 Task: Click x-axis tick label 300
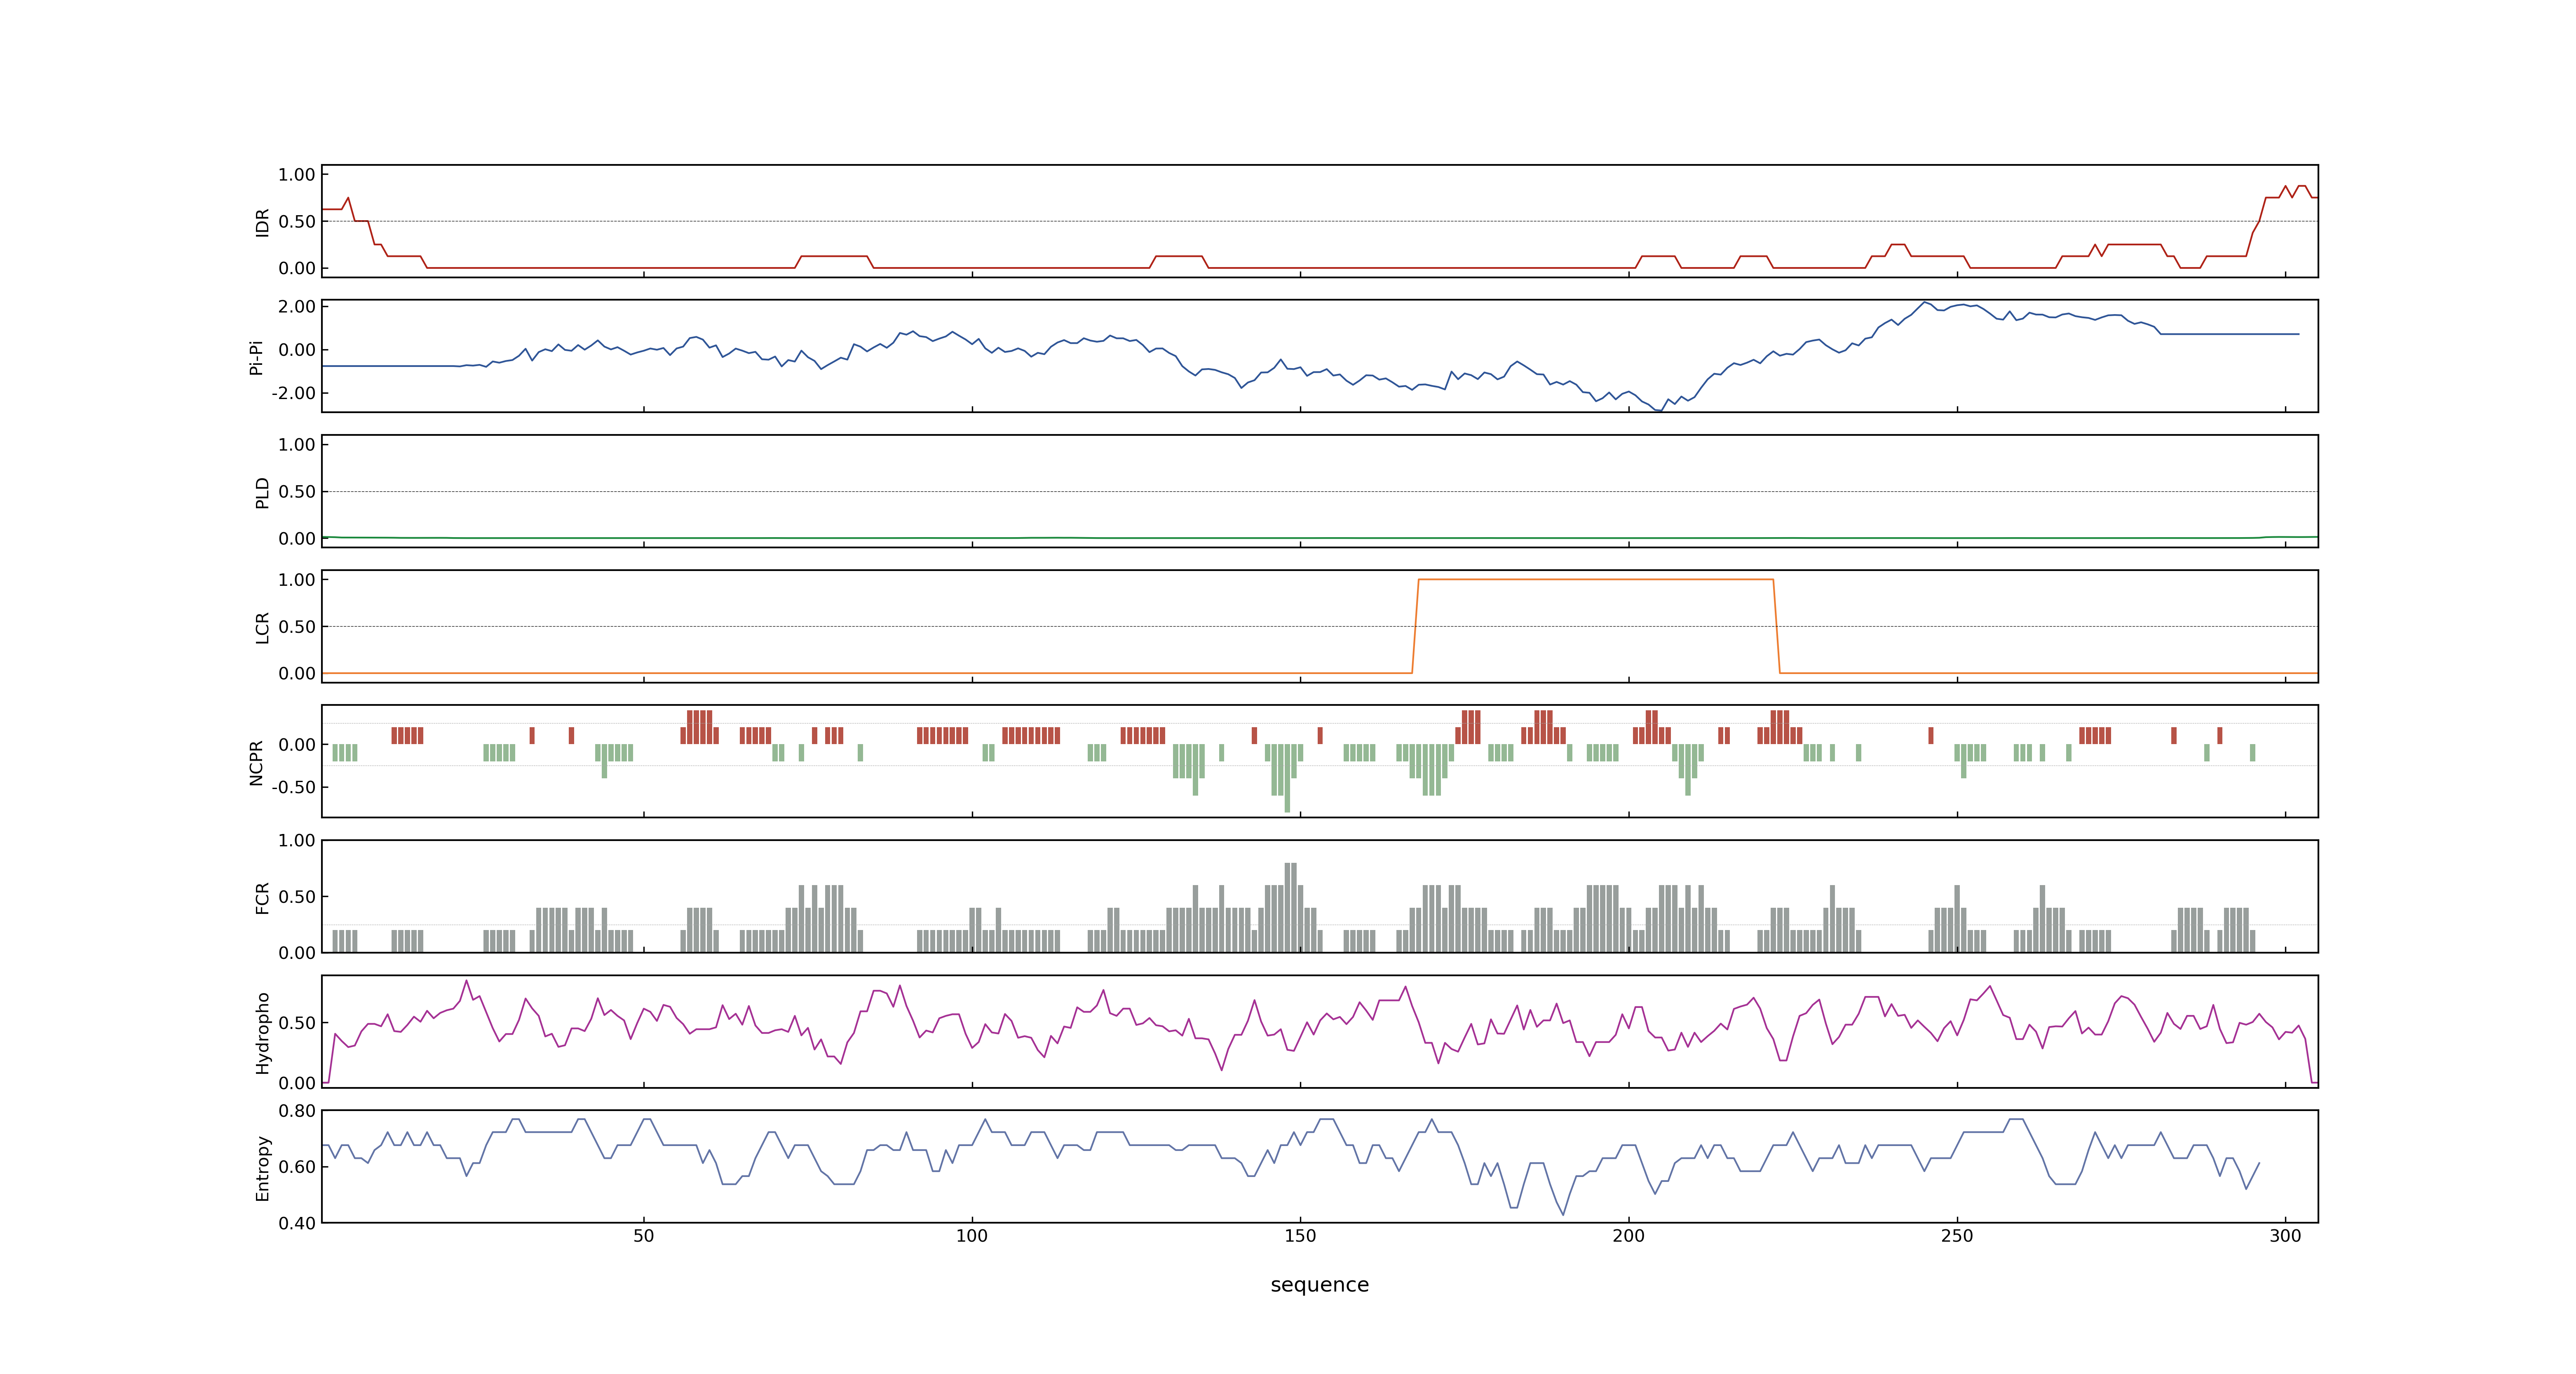click(x=2285, y=1236)
